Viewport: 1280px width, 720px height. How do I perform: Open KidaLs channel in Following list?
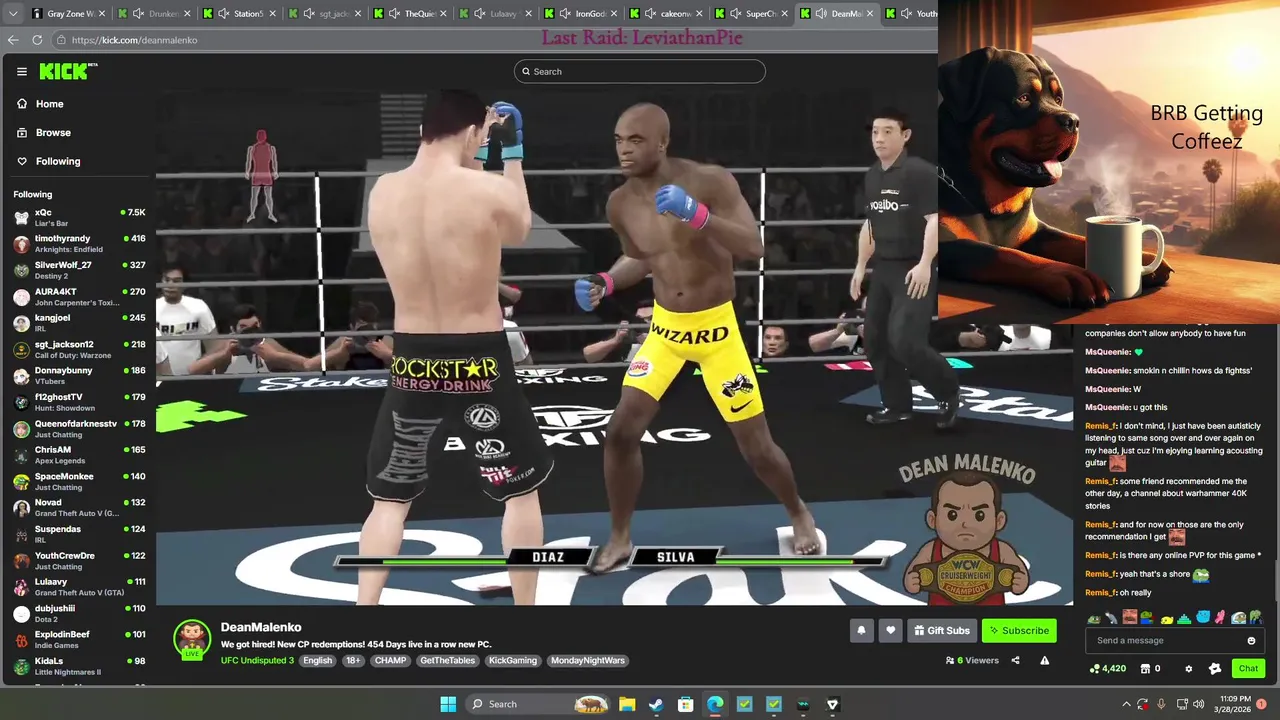(x=78, y=666)
